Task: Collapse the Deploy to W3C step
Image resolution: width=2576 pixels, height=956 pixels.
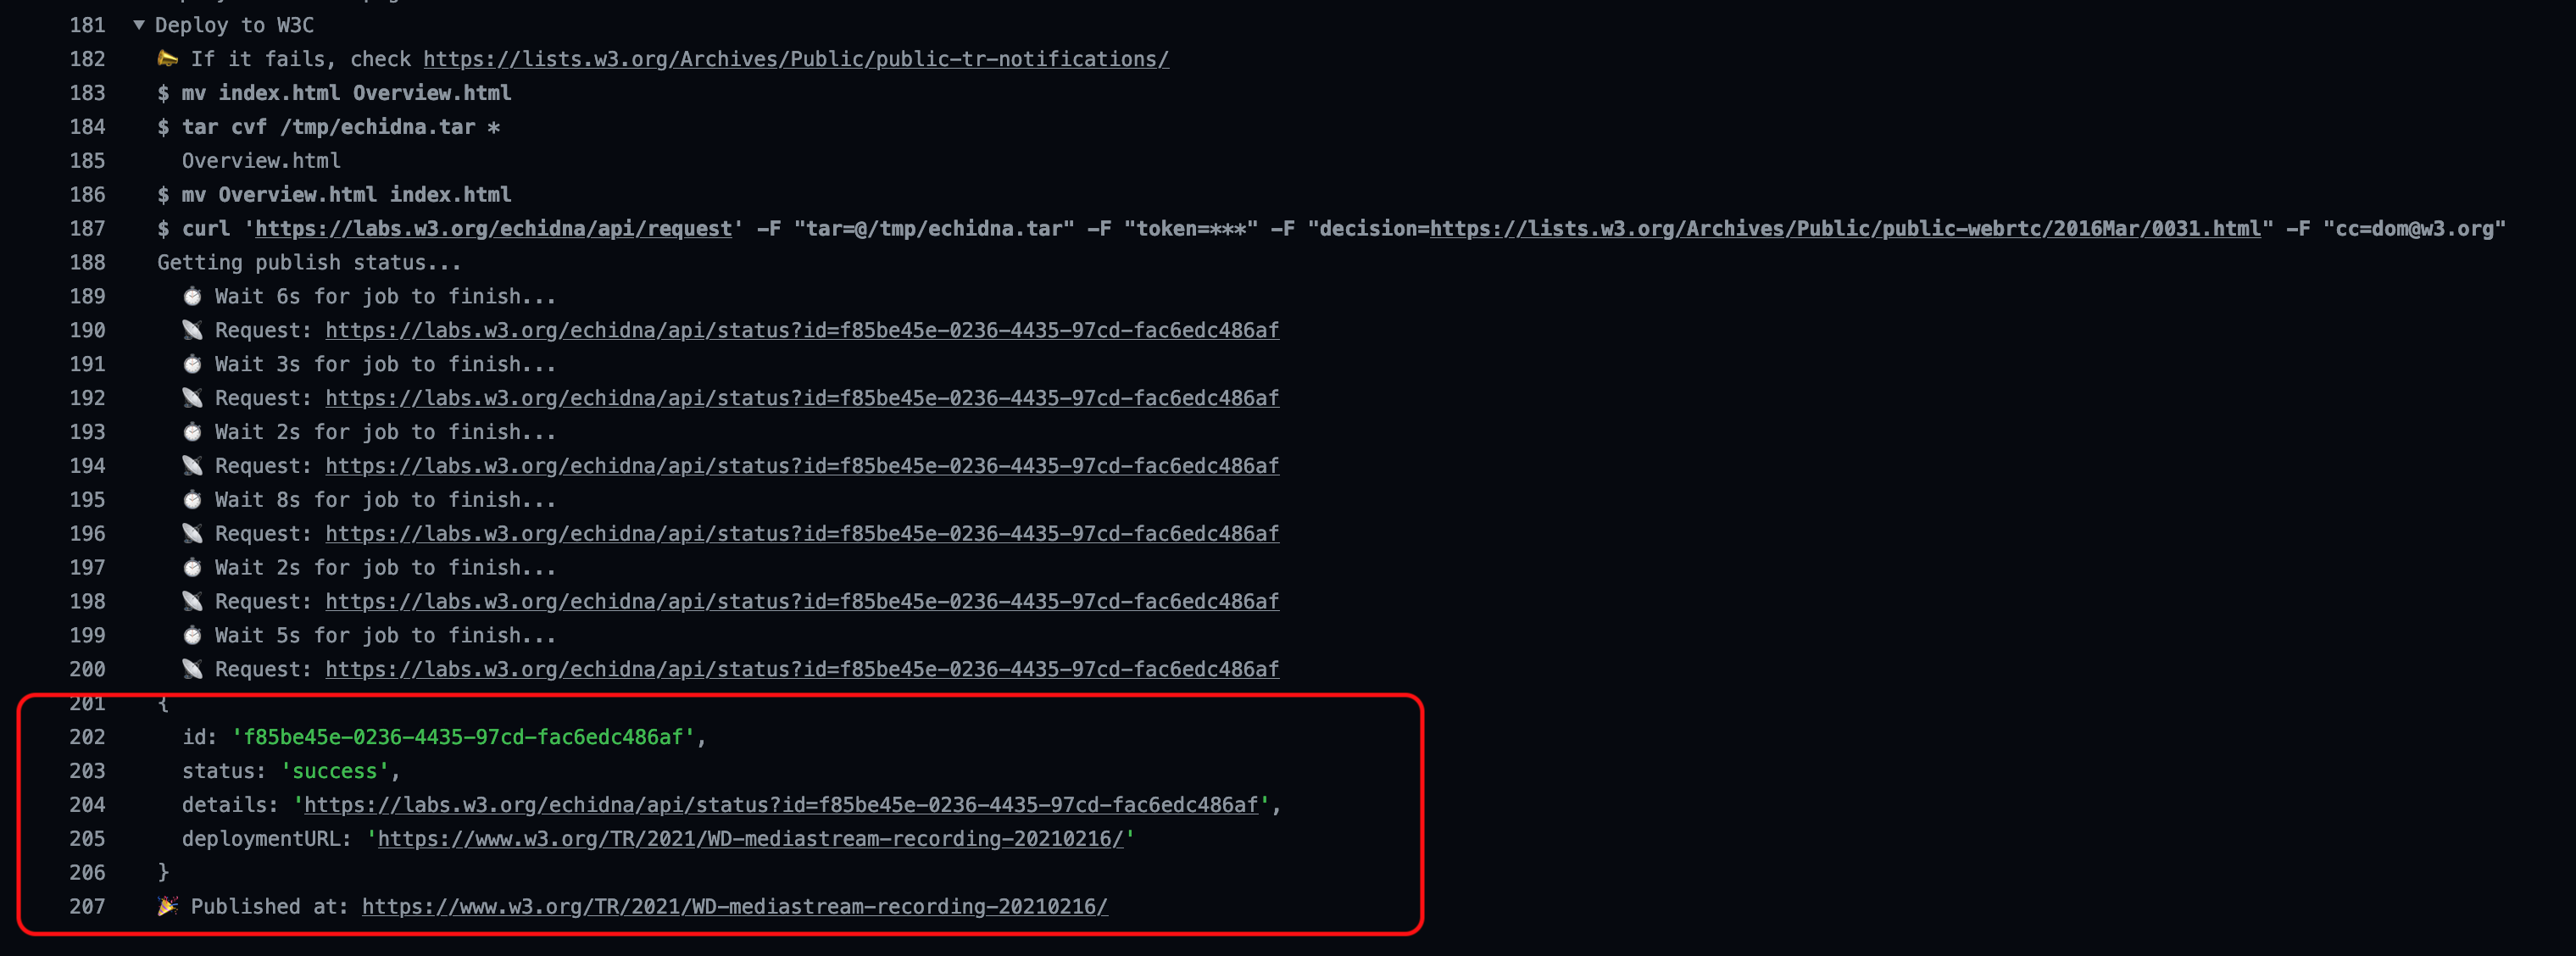Action: [x=139, y=25]
